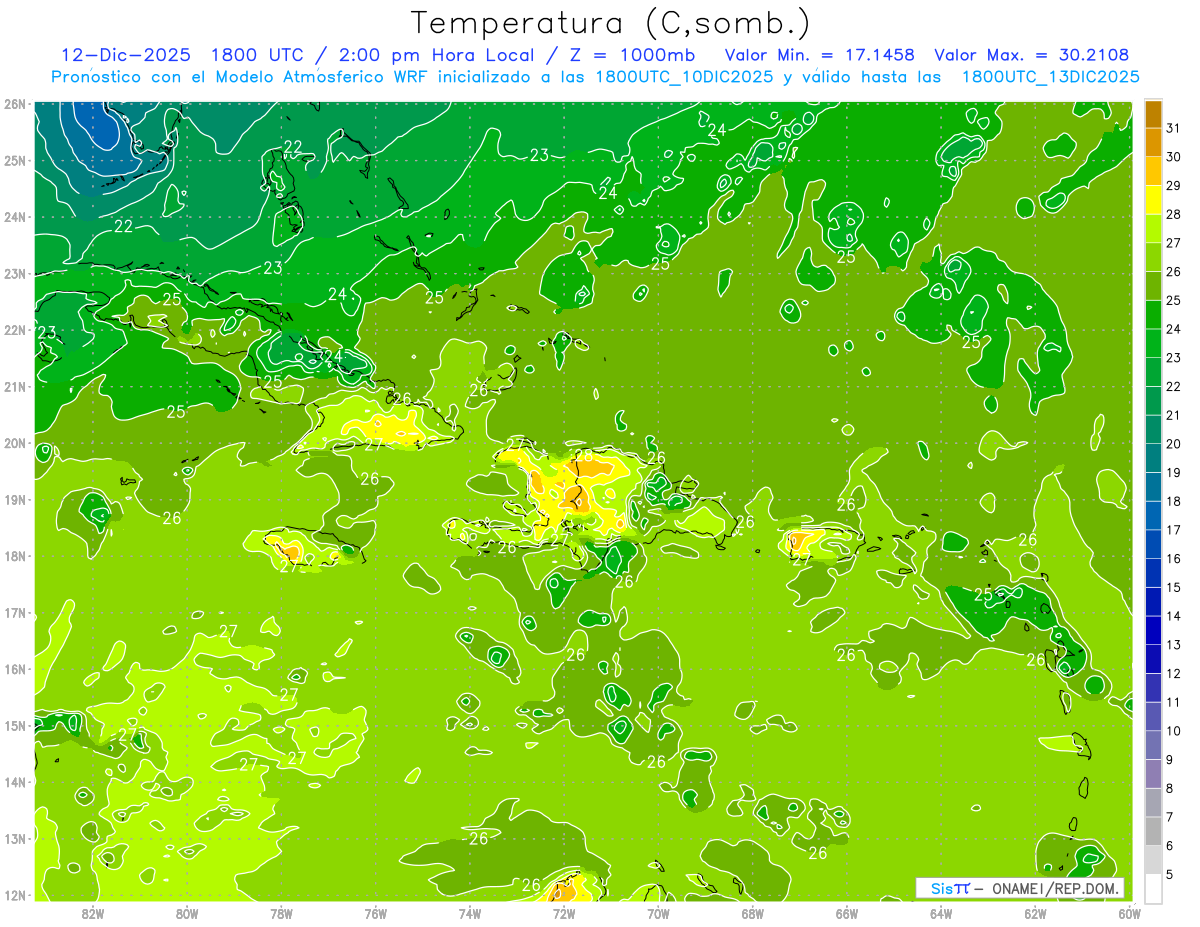1200x927 pixels.
Task: Click the 'Valor Max. = 30.2108' value
Action: [x=1032, y=55]
